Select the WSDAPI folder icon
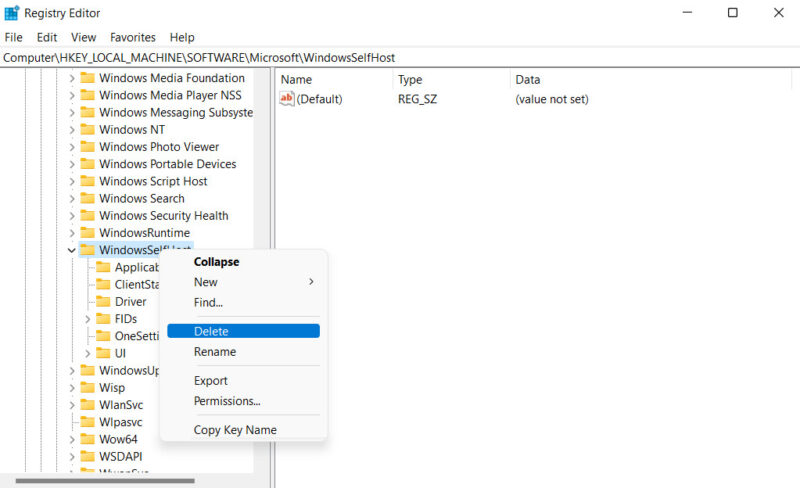 click(88, 456)
